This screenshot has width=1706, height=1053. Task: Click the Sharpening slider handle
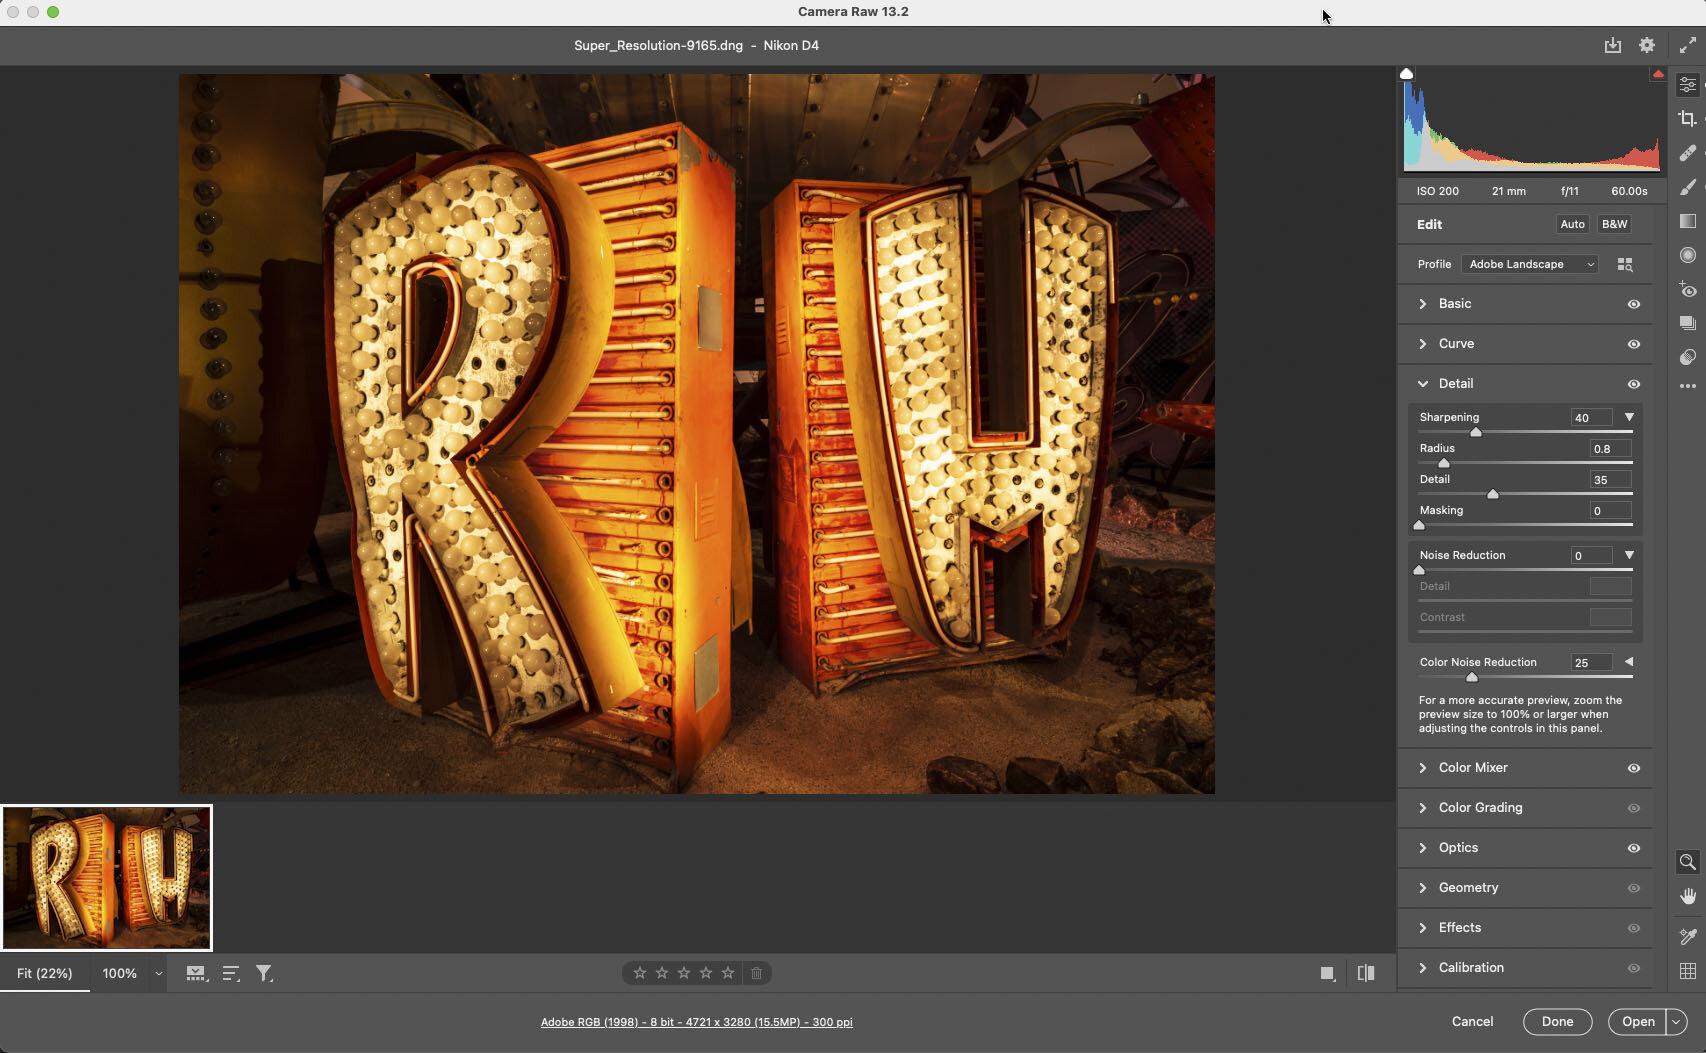[x=1475, y=432]
